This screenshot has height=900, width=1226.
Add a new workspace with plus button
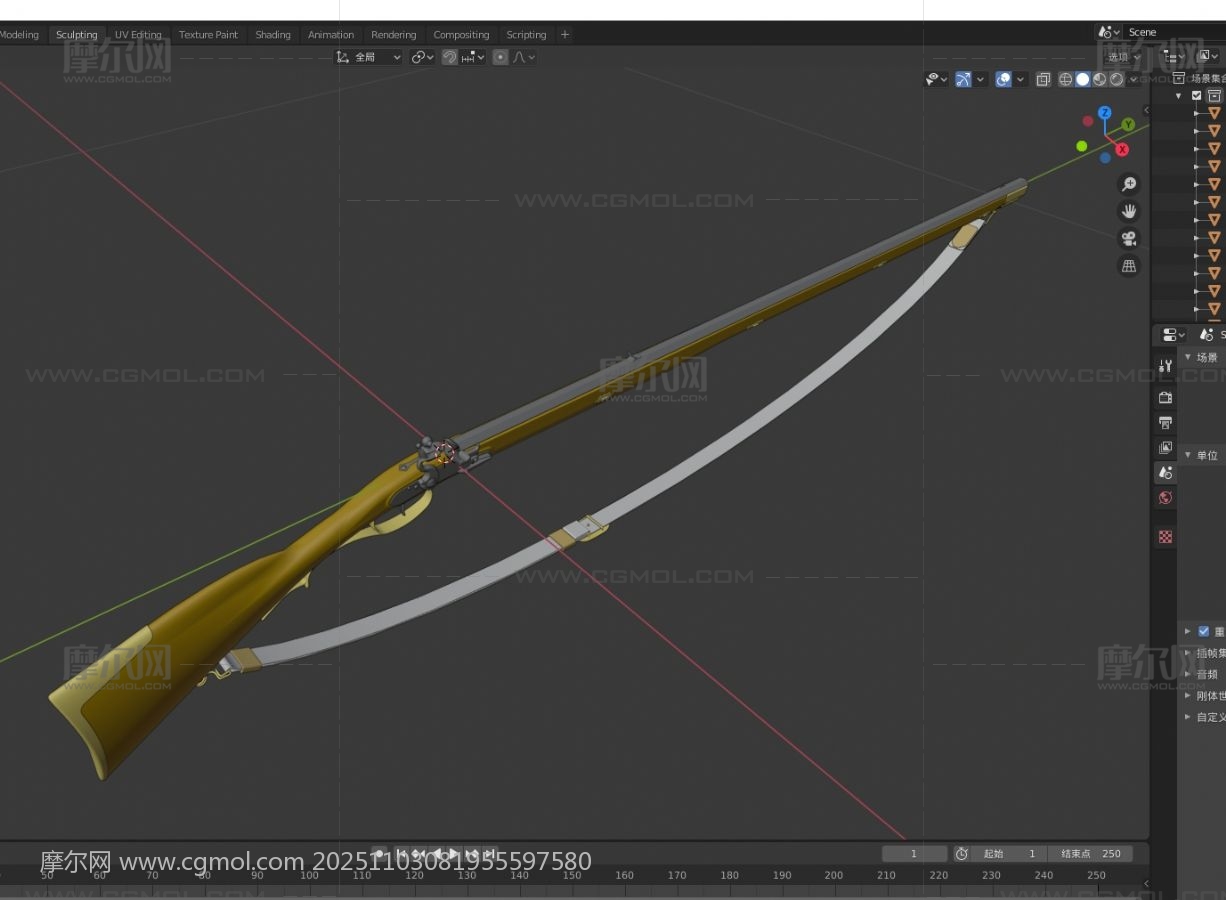(x=565, y=34)
